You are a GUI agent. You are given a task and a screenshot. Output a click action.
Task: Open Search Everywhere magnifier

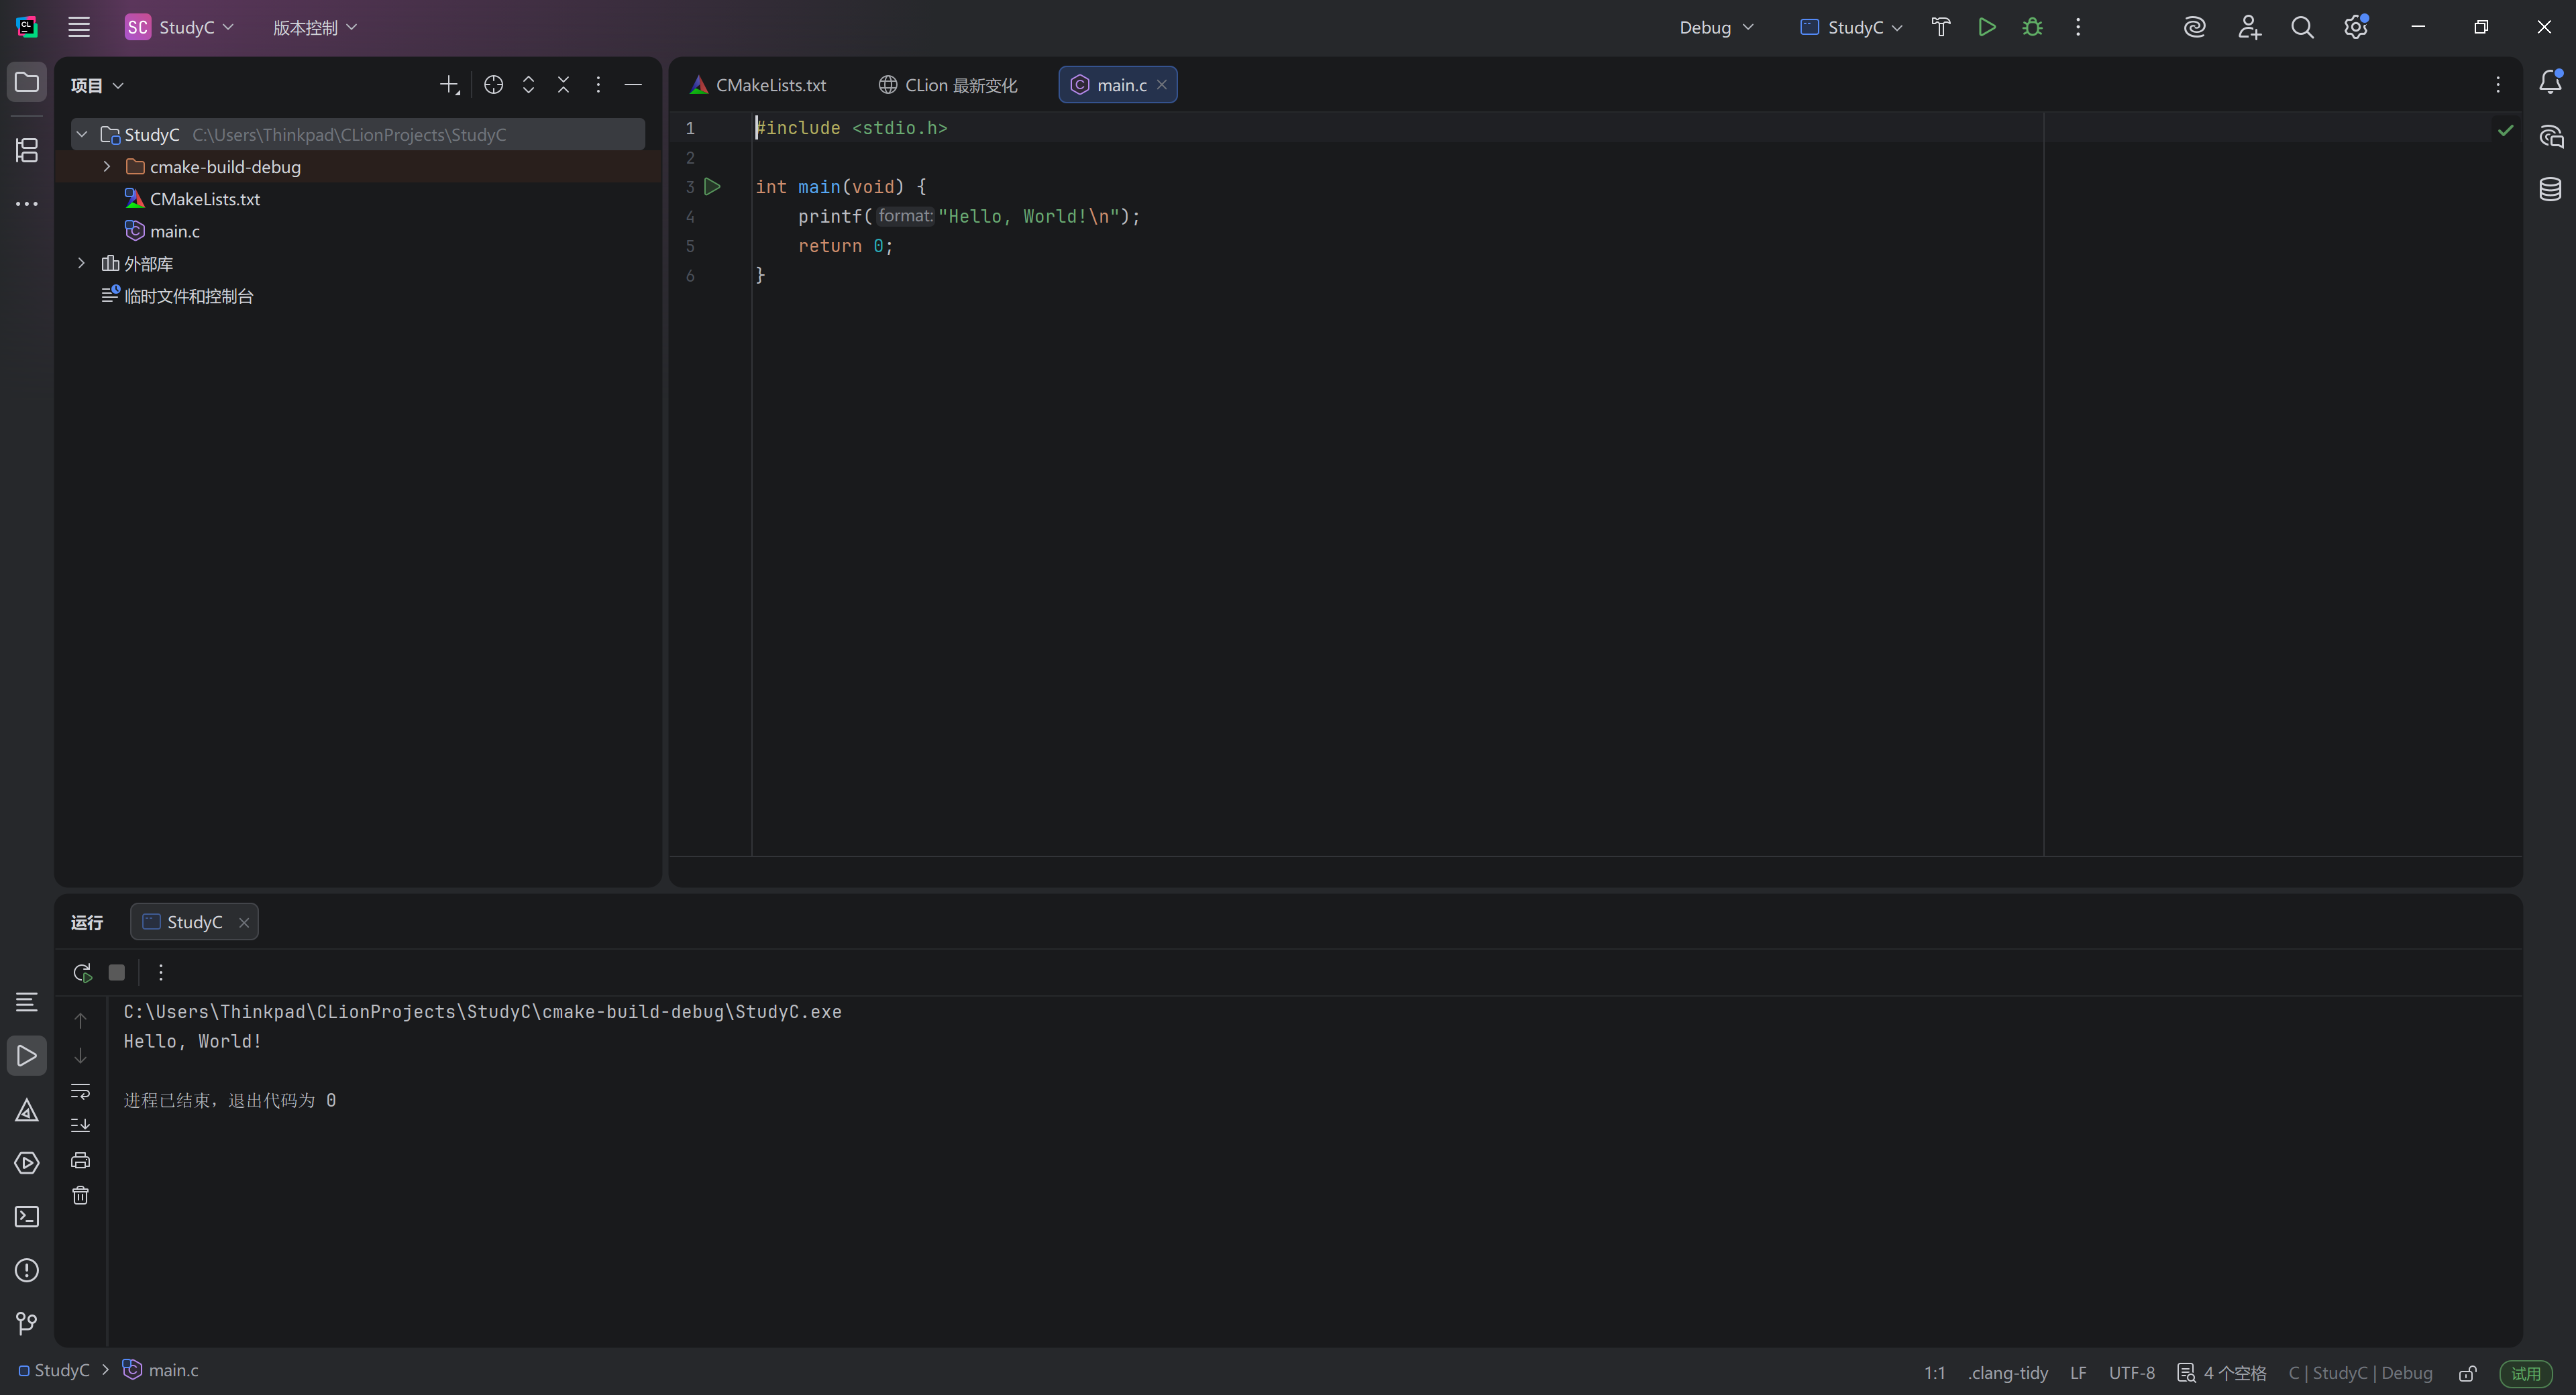2302,27
